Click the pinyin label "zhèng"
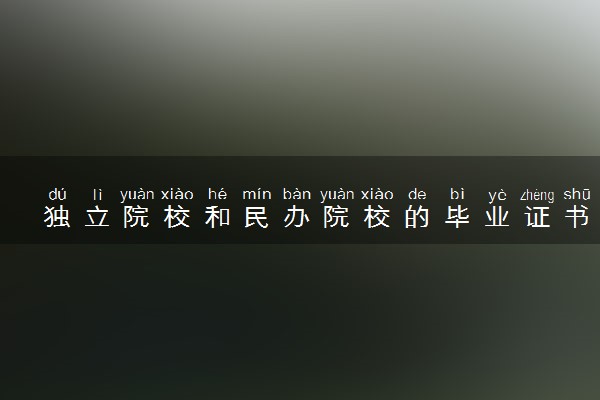Viewport: 600px width, 400px height. 537,196
